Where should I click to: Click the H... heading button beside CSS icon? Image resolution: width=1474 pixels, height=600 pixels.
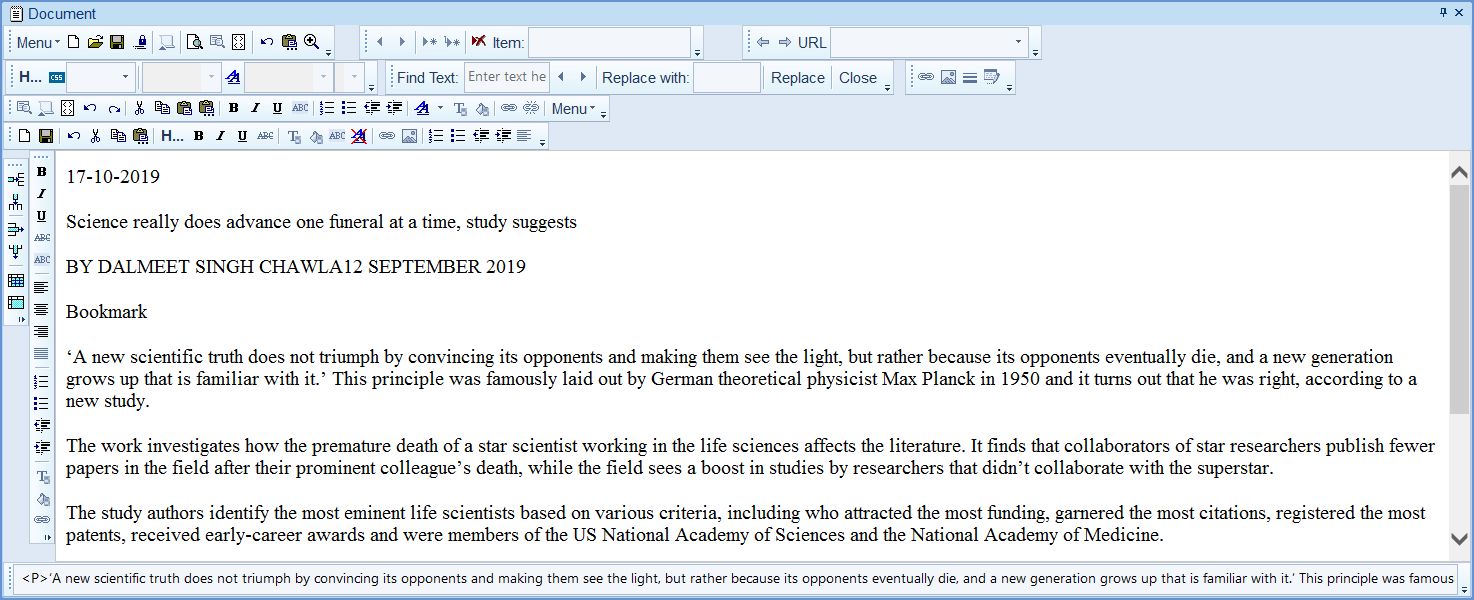(30, 77)
